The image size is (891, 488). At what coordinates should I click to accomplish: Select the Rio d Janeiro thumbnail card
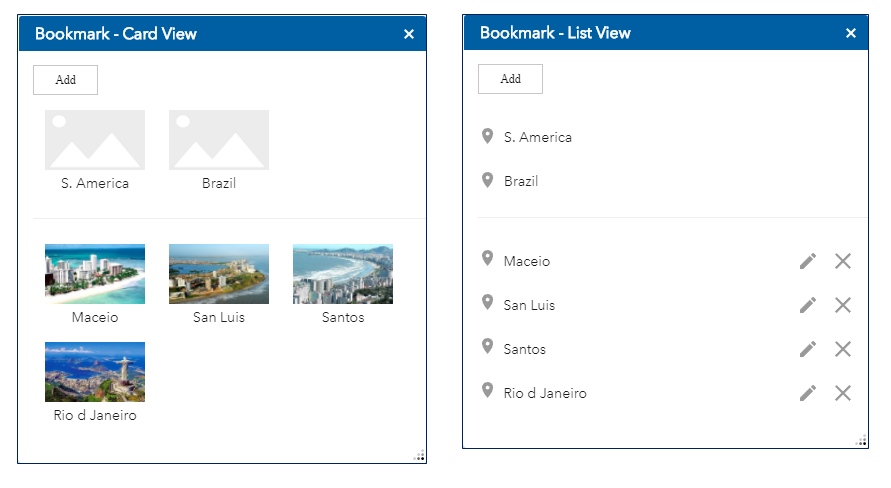95,372
